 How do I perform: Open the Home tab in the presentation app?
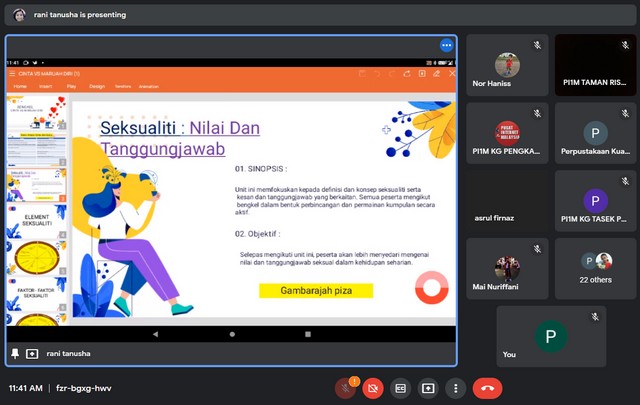[20, 87]
